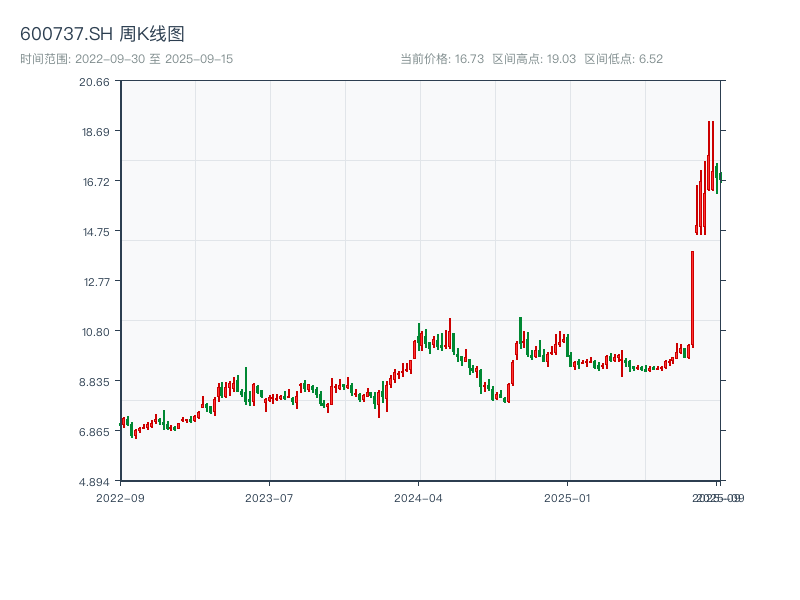Image resolution: width=800 pixels, height=600 pixels.
Task: Click y-axis label 20.66
Action: pos(94,82)
